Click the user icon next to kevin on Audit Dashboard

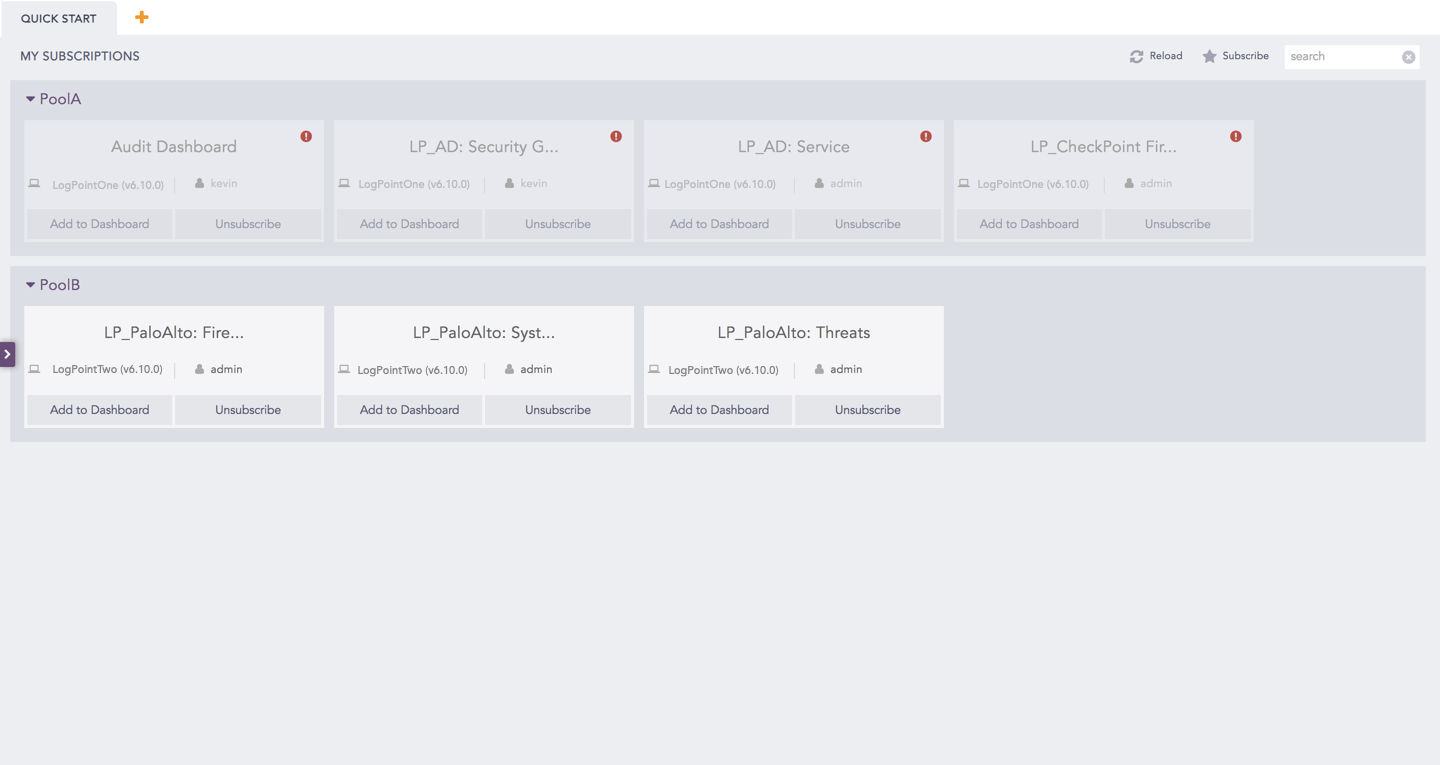(x=198, y=183)
